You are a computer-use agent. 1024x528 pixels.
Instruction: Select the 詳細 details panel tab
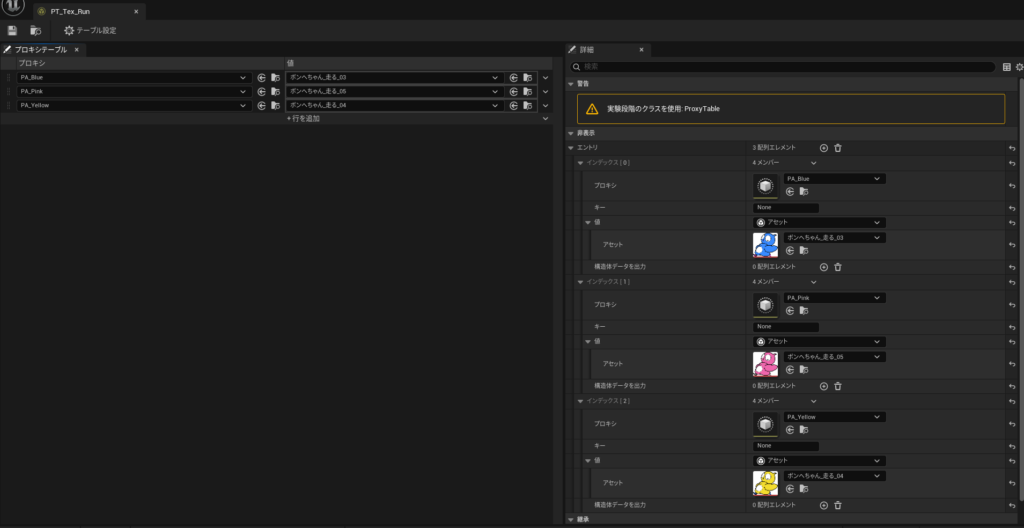tap(586, 49)
